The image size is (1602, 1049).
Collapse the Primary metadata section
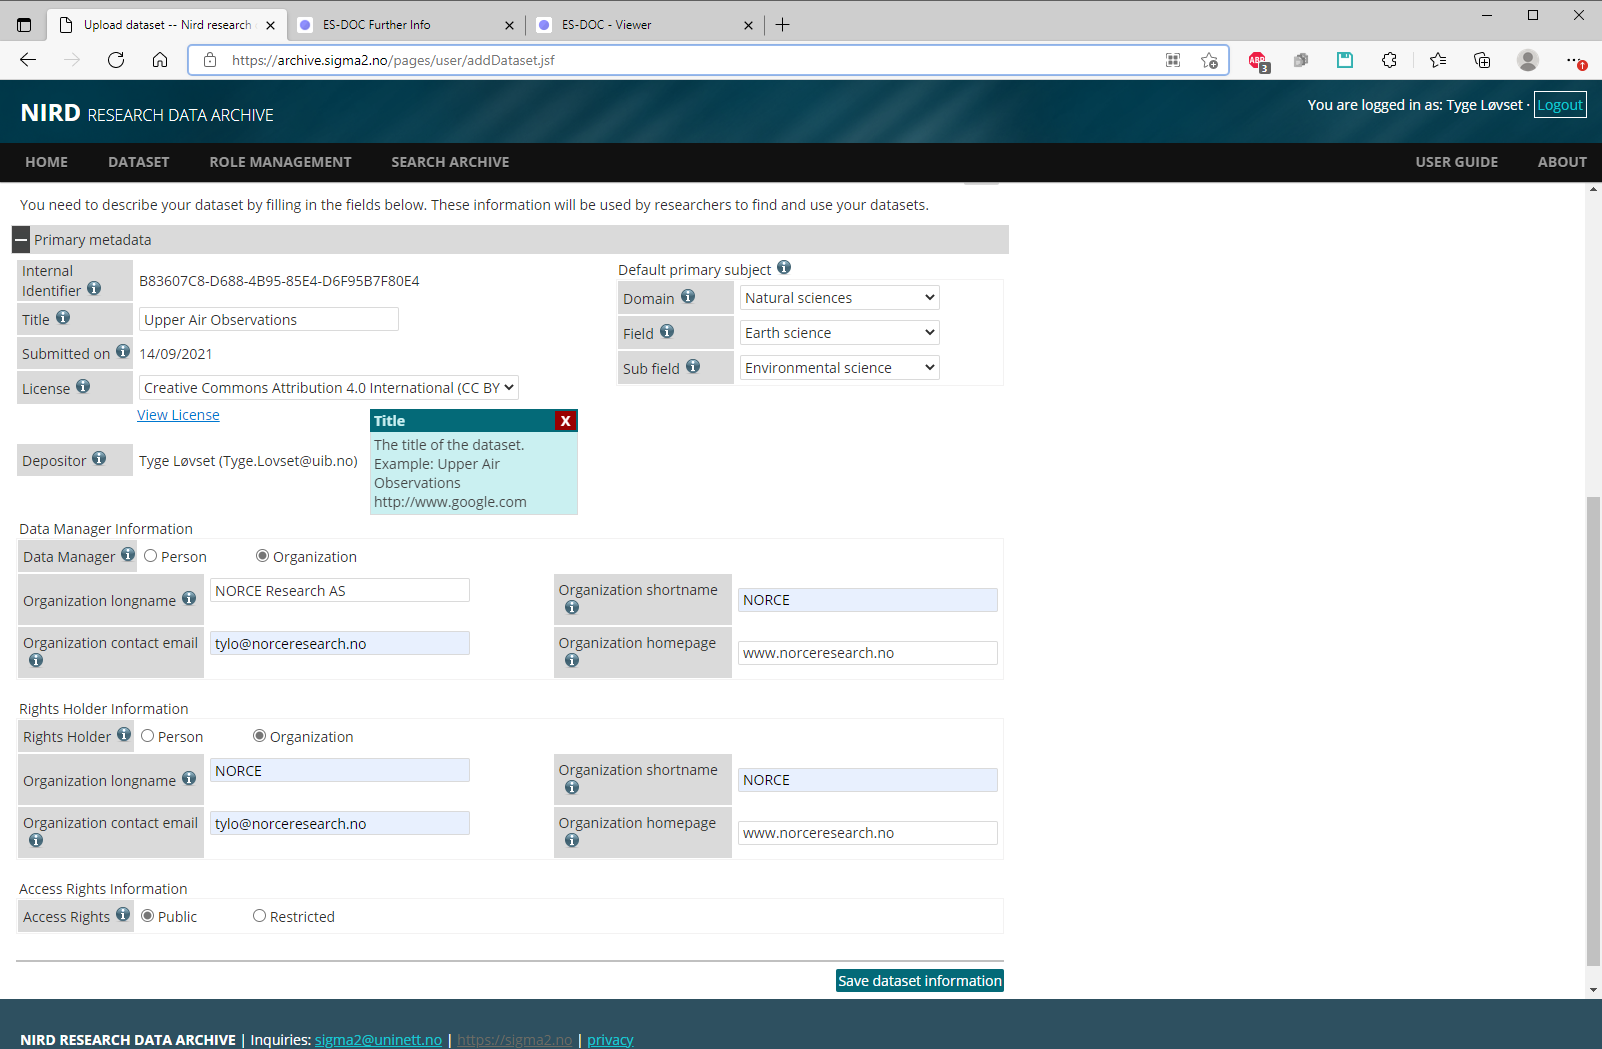click(21, 240)
